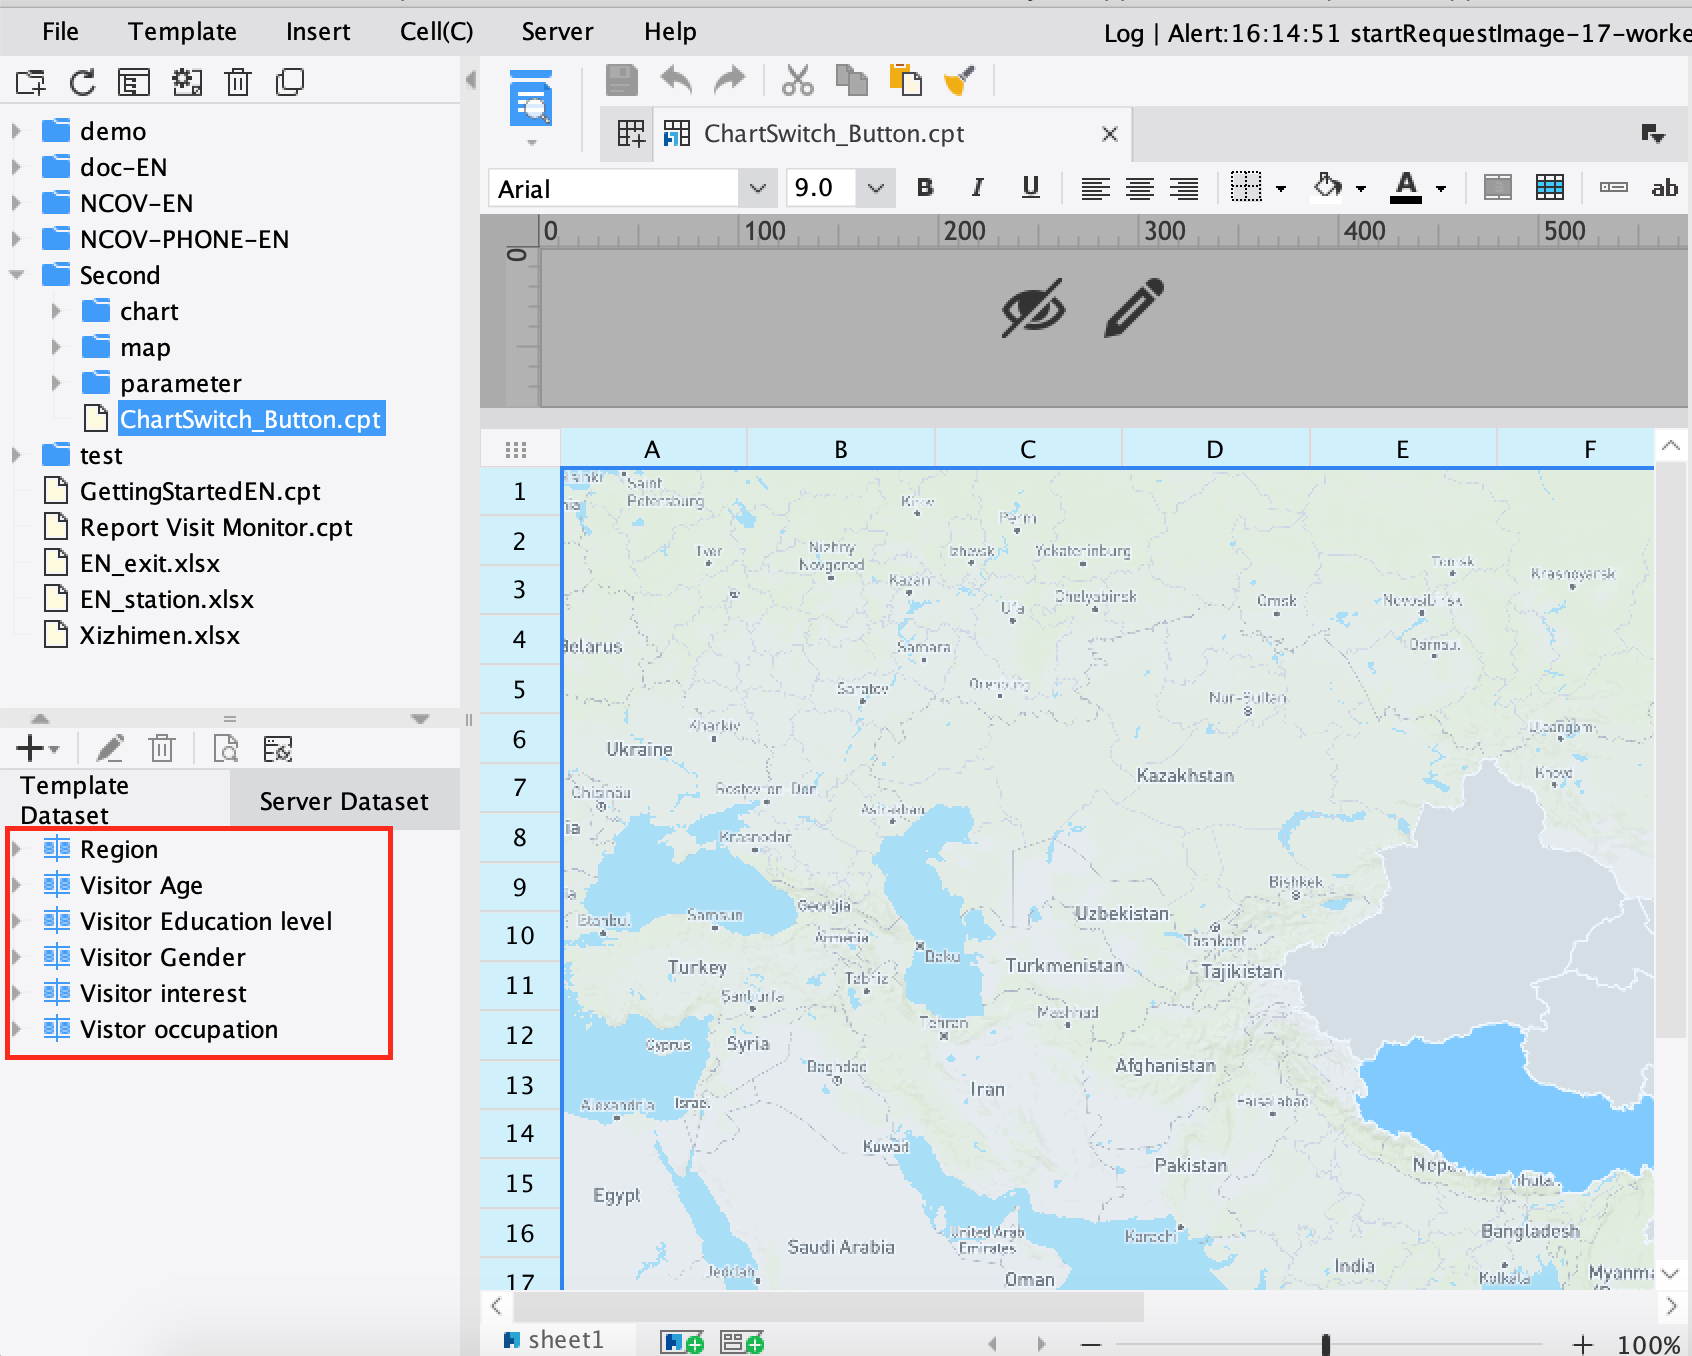Open the Template menu
1692x1356 pixels.
pos(182,32)
